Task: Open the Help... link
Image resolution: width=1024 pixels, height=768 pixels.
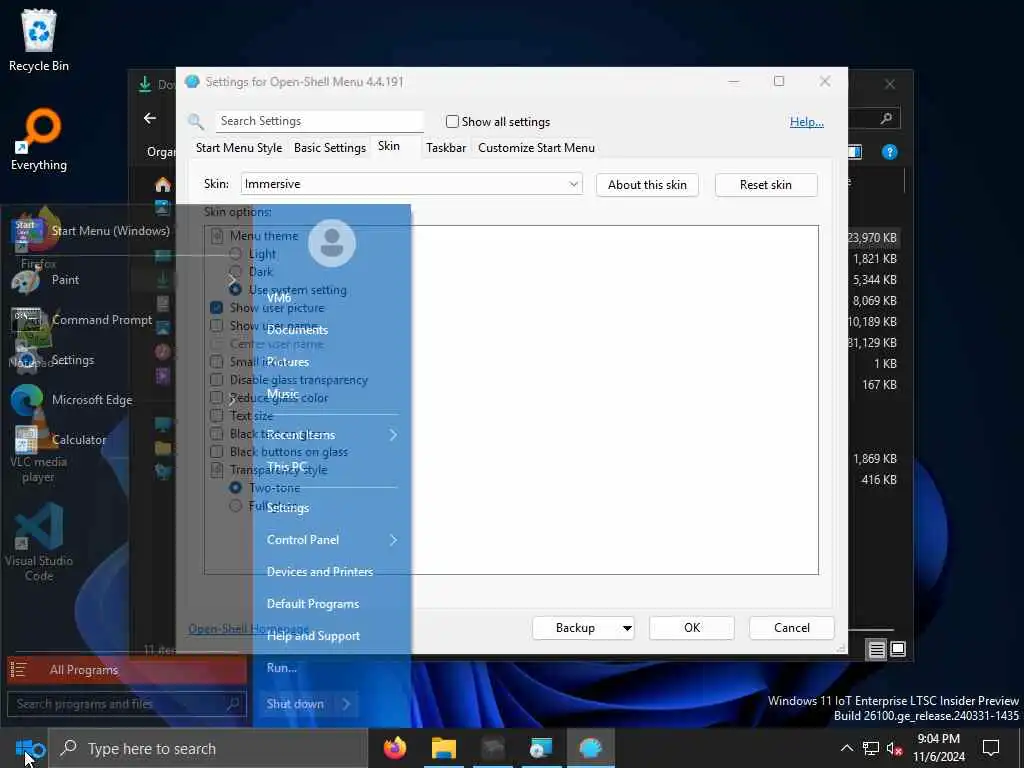Action: coord(807,121)
